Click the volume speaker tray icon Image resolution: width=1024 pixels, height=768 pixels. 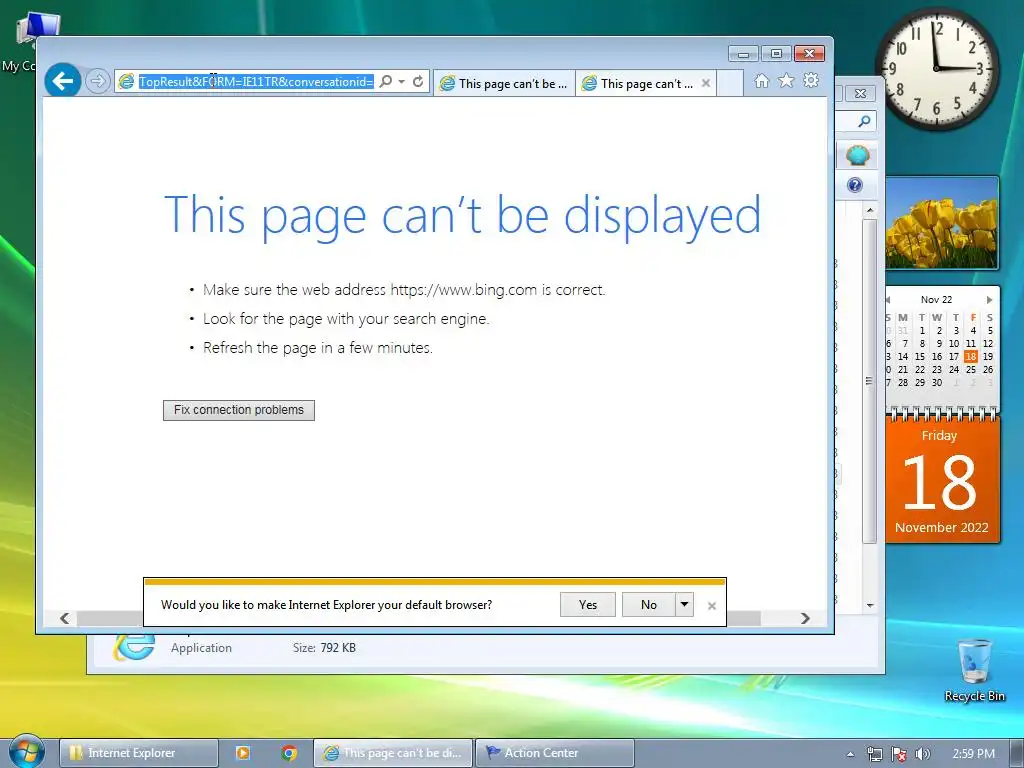(922, 754)
